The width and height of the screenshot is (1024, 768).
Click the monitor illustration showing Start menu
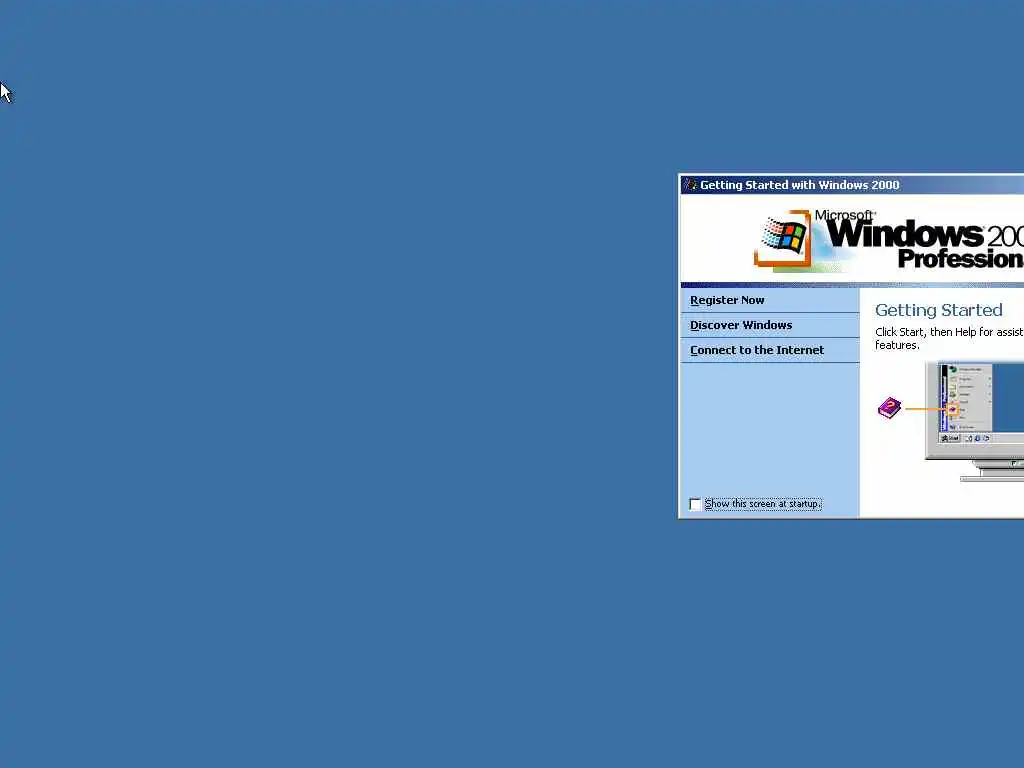tap(975, 421)
